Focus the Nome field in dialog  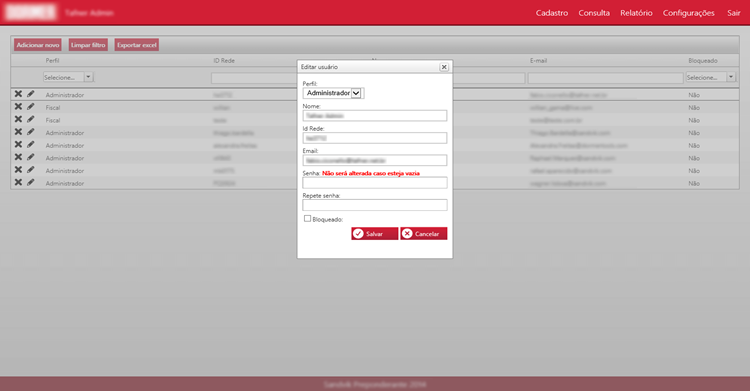pyautogui.click(x=375, y=116)
